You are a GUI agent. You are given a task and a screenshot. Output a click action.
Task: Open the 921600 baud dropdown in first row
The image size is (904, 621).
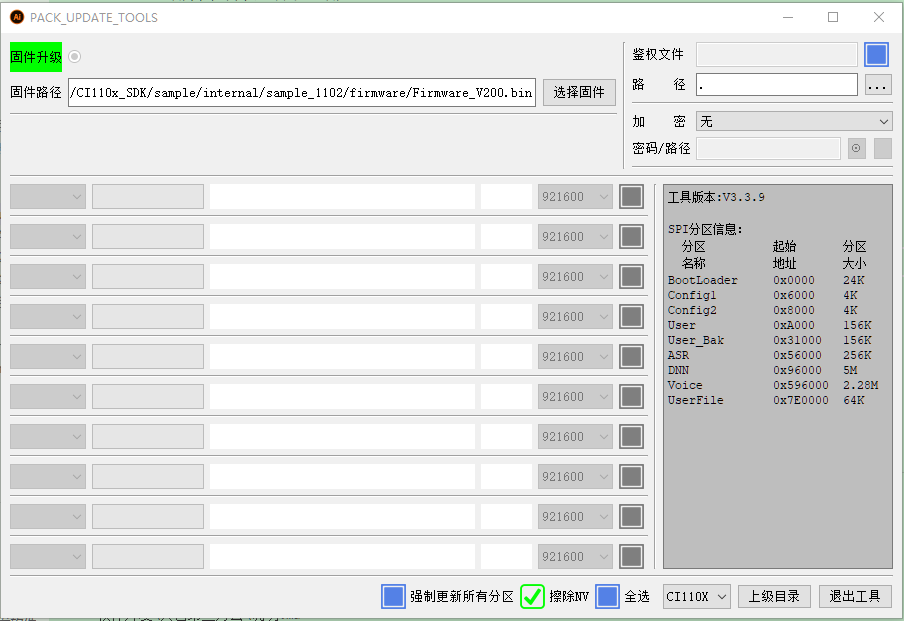point(575,197)
